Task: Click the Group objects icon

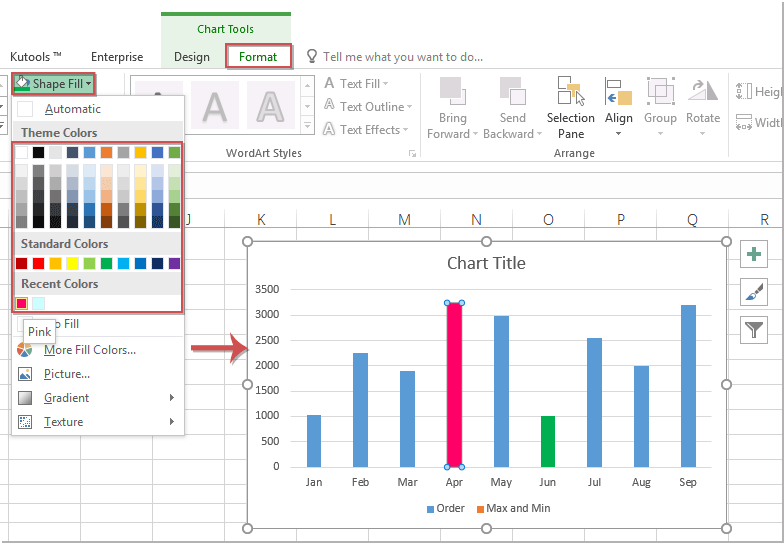Action: click(x=660, y=91)
